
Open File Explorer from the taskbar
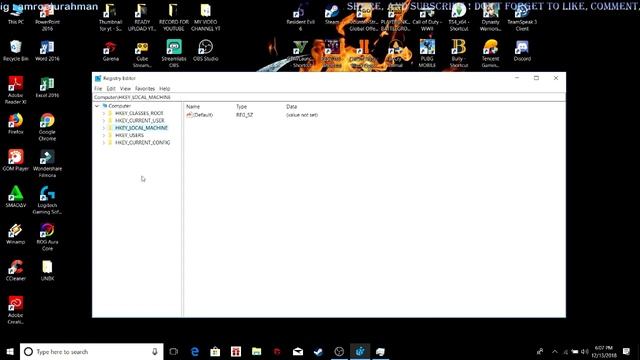coord(256,351)
